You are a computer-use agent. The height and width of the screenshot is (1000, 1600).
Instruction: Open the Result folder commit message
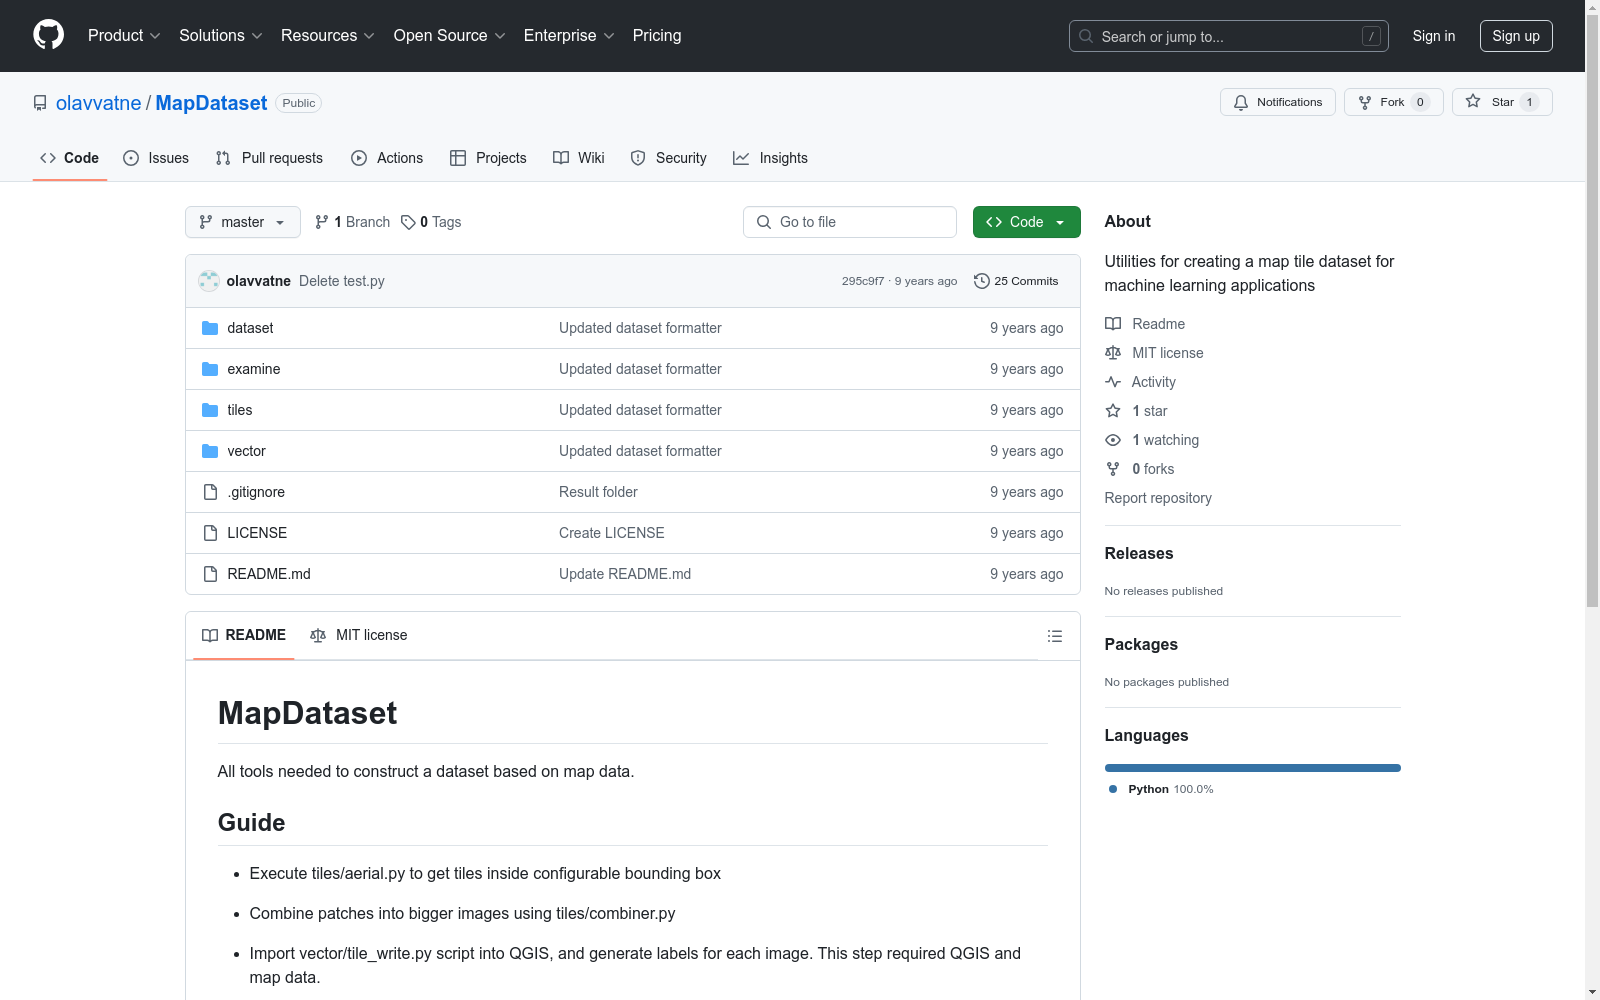[x=598, y=492]
